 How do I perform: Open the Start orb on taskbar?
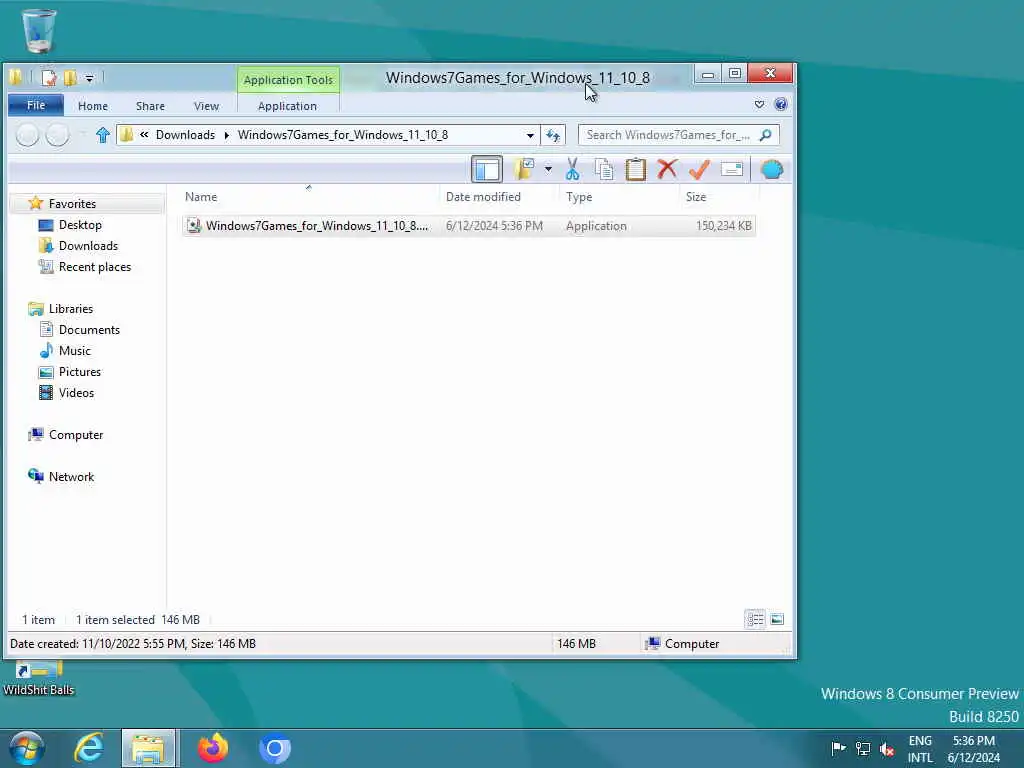[x=27, y=748]
